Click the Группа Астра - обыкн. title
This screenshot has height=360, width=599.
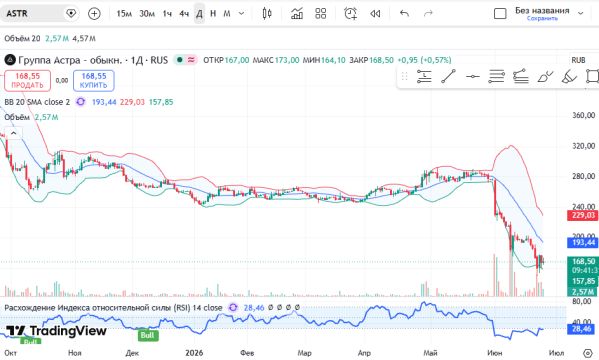tap(70, 60)
